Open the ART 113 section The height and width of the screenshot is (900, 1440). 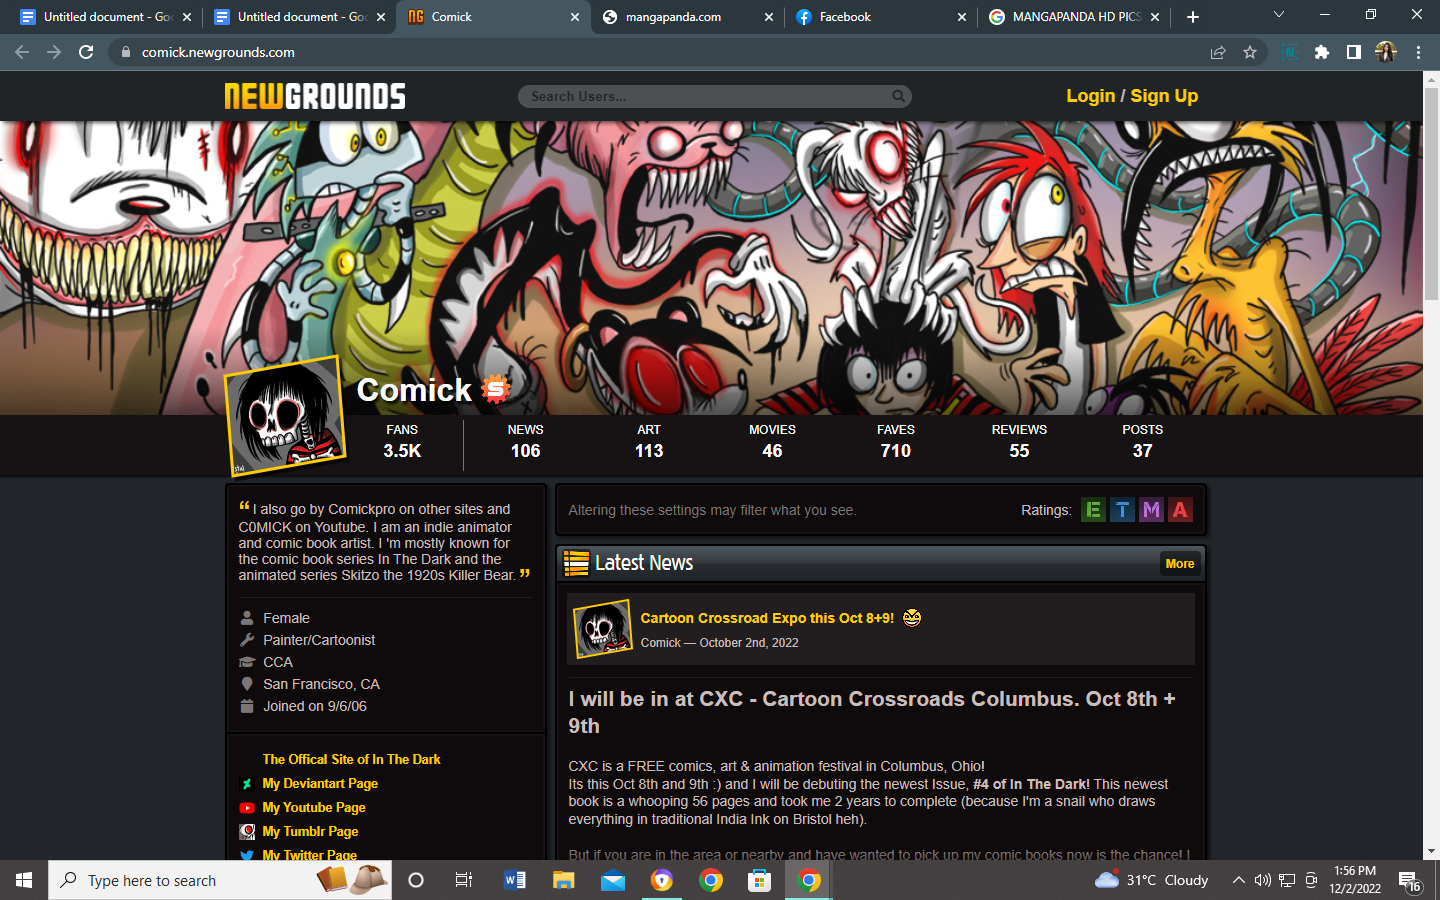click(649, 441)
